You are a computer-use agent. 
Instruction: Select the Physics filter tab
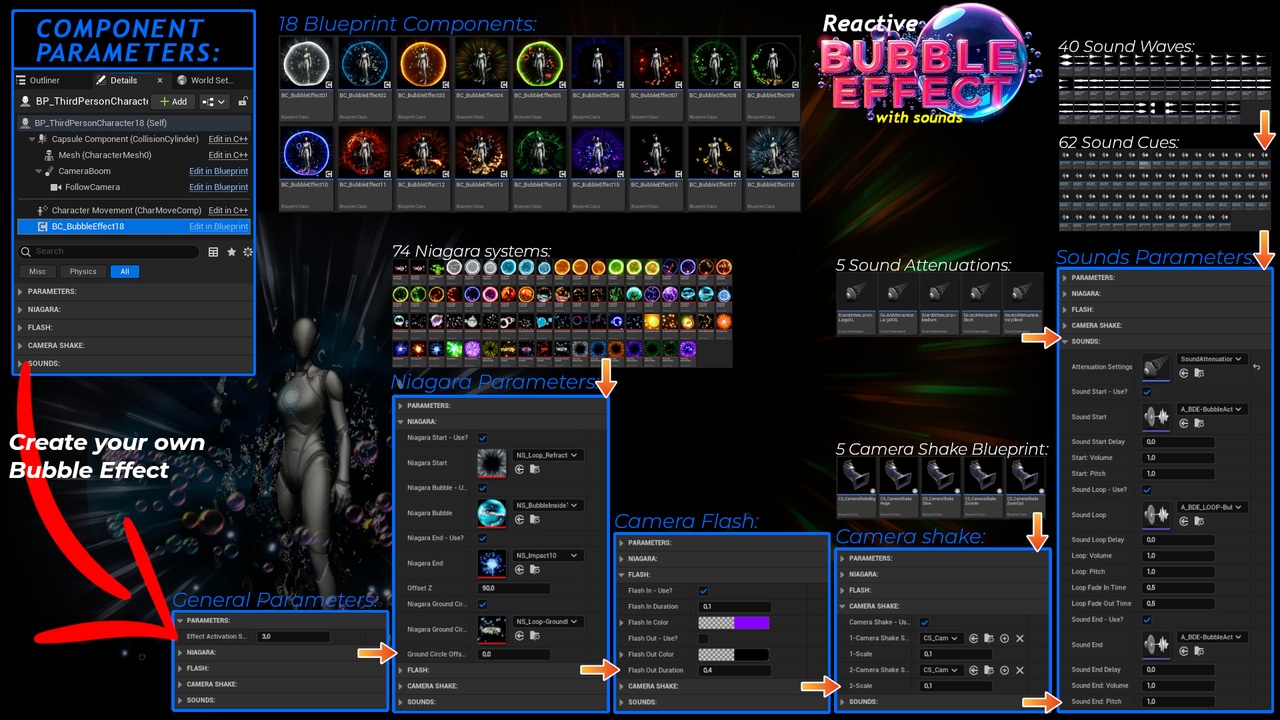83,272
